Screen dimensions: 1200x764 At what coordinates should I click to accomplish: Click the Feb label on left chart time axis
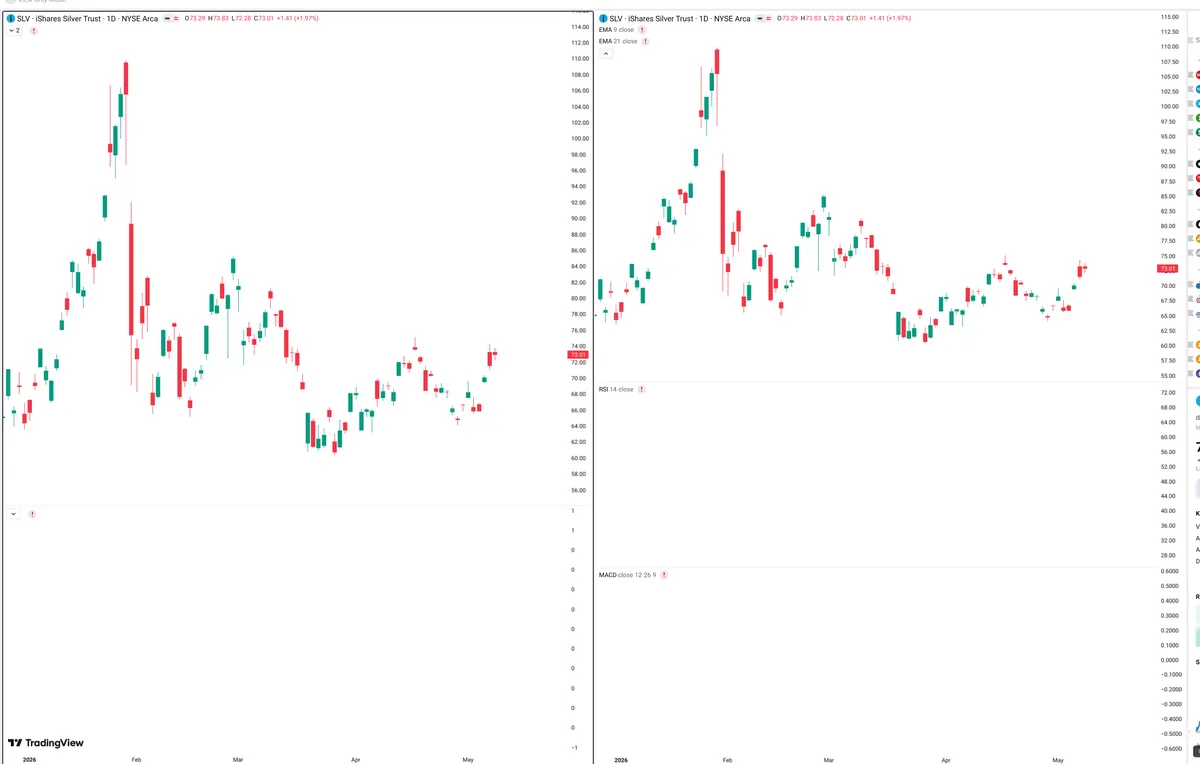[x=135, y=760]
